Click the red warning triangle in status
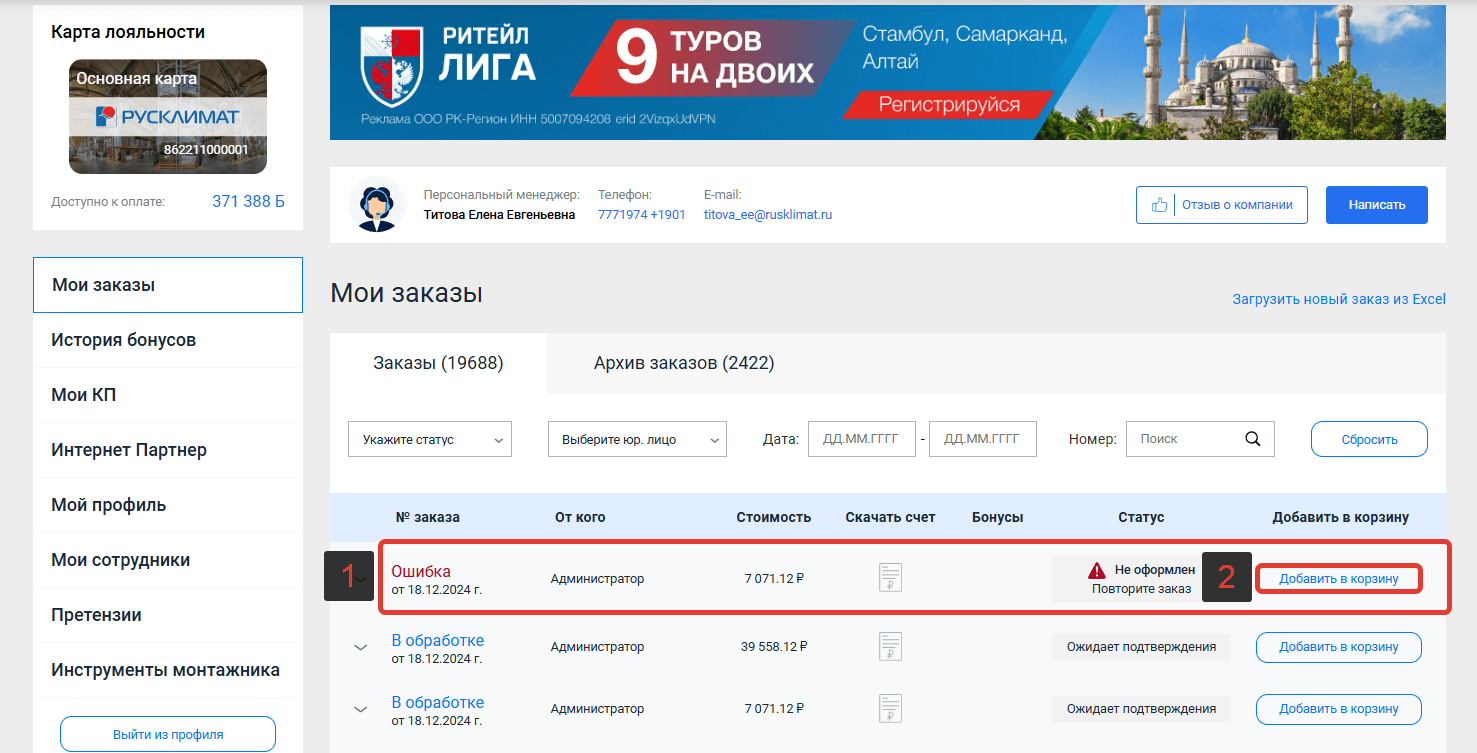Image resolution: width=1477 pixels, height=753 pixels. [1097, 570]
